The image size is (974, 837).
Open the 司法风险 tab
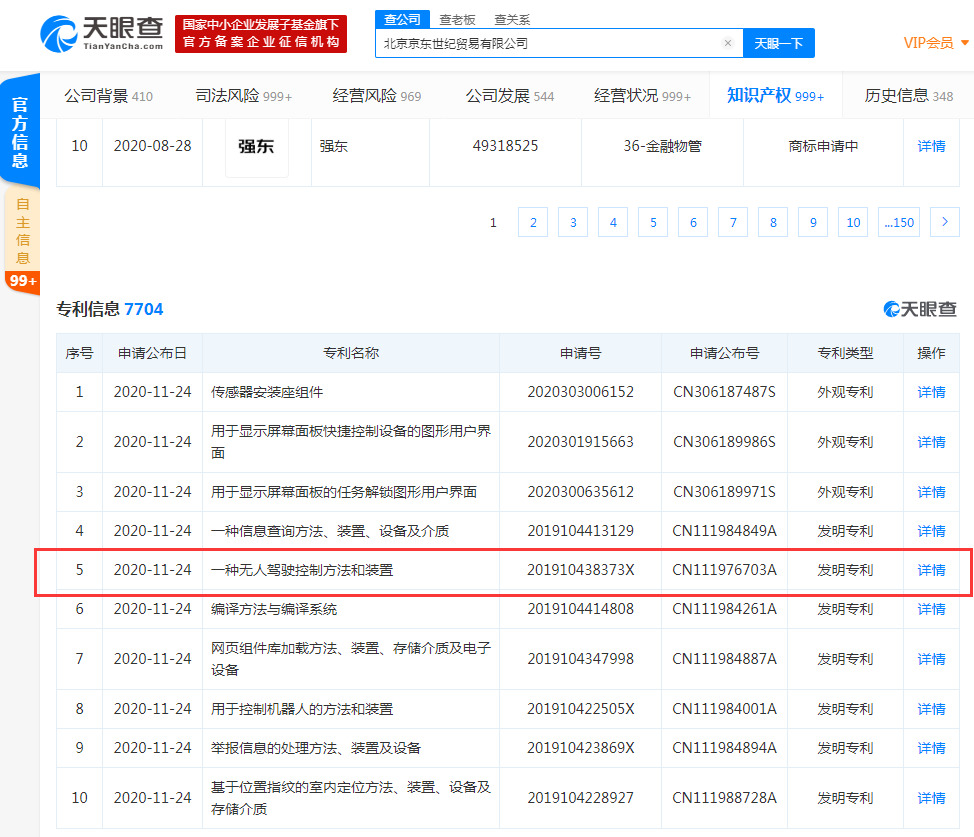[244, 96]
